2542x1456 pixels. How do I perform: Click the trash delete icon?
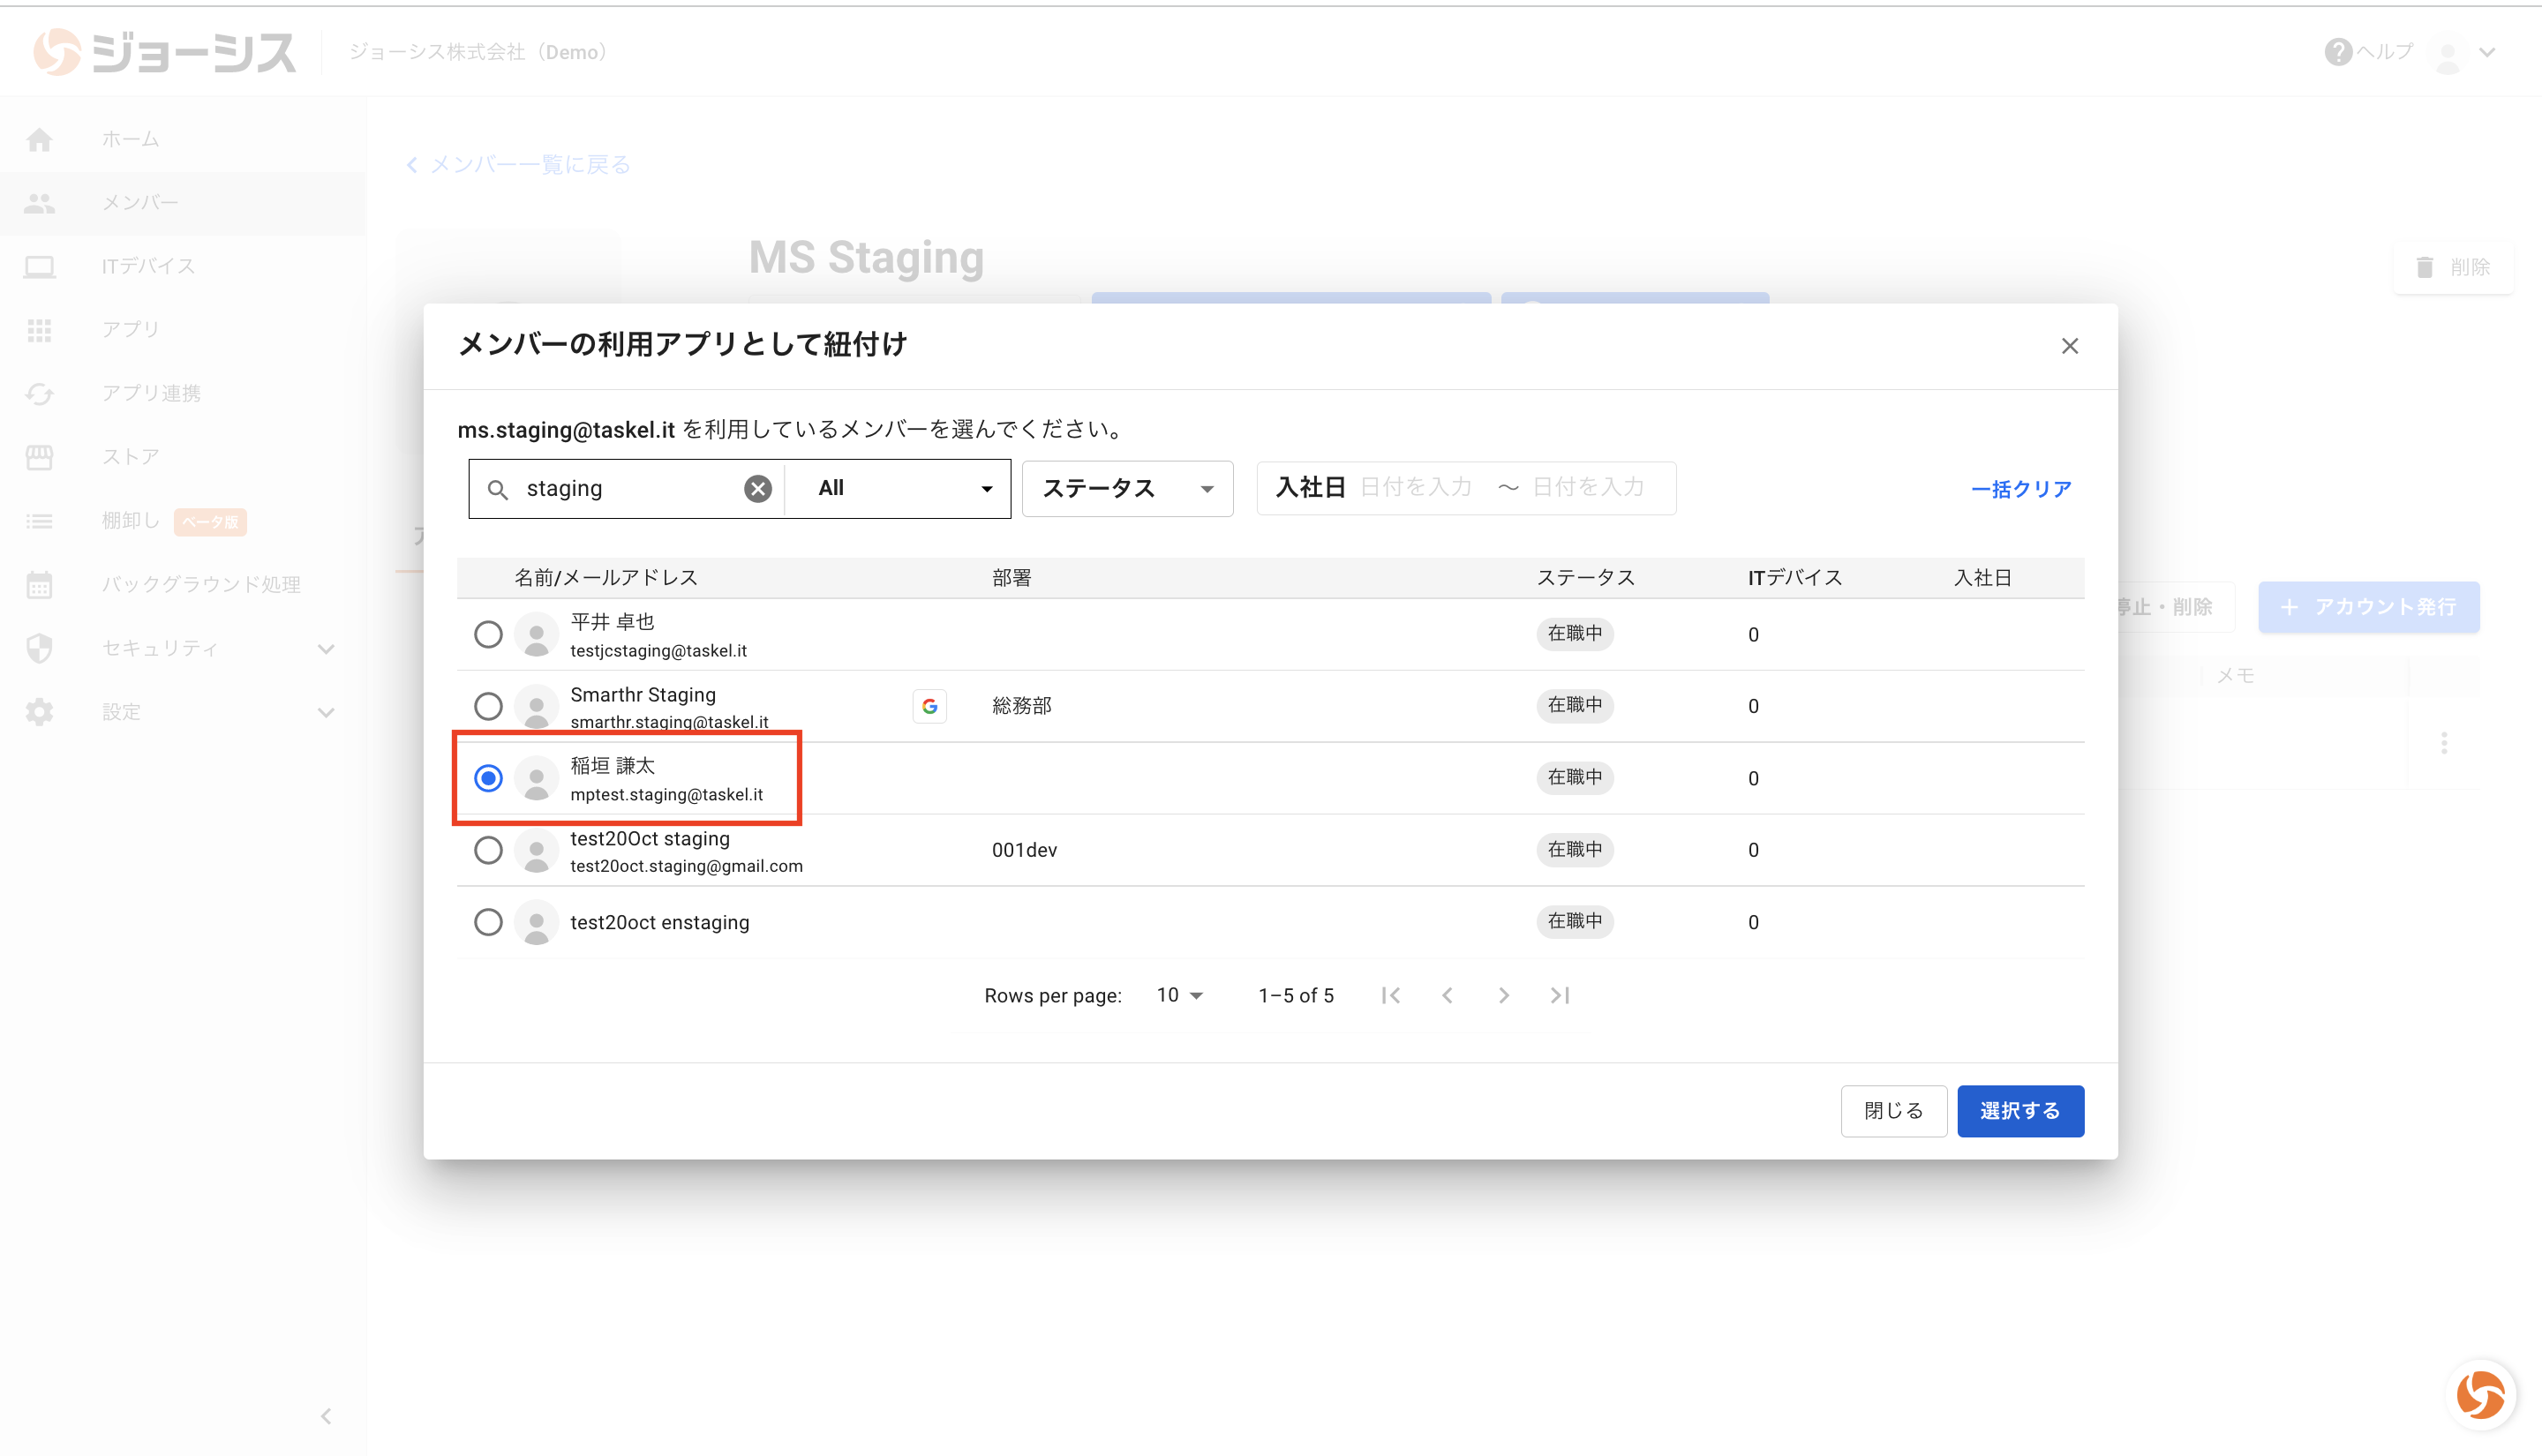pyautogui.click(x=2424, y=268)
